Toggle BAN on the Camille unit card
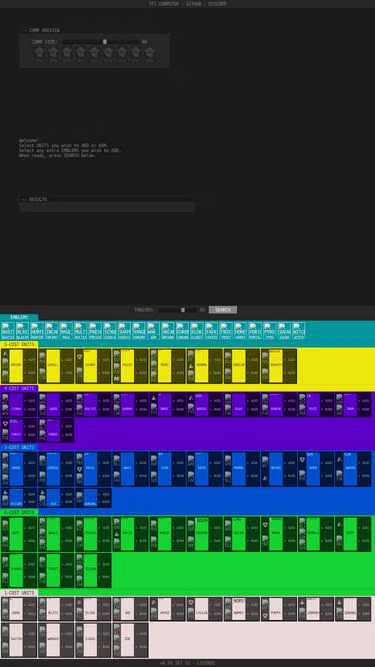Image resolution: width=375 pixels, height=667 pixels. click(x=67, y=373)
